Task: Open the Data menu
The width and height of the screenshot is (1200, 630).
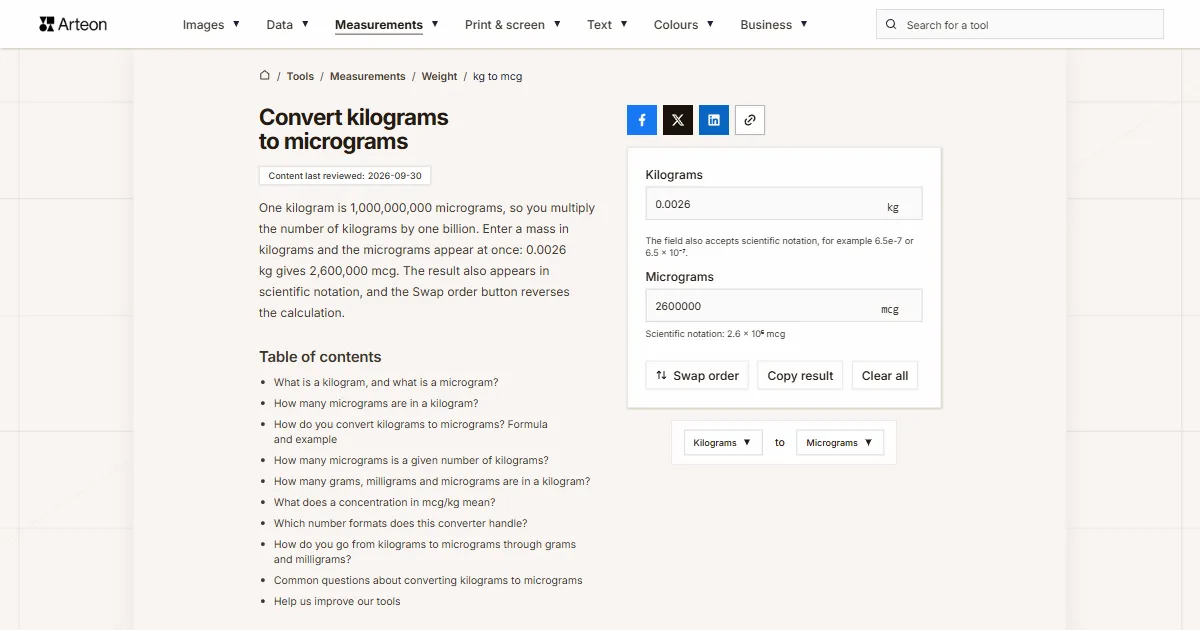Action: click(288, 25)
